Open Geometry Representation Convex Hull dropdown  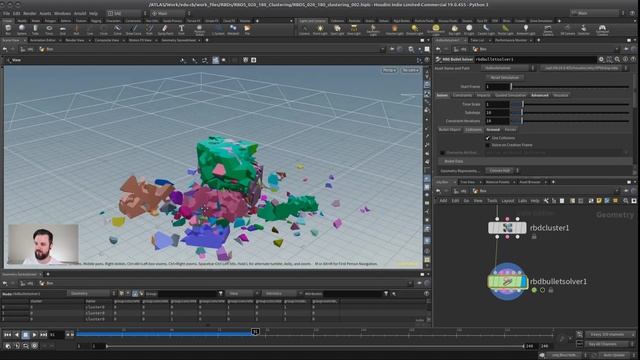pyautogui.click(x=502, y=171)
